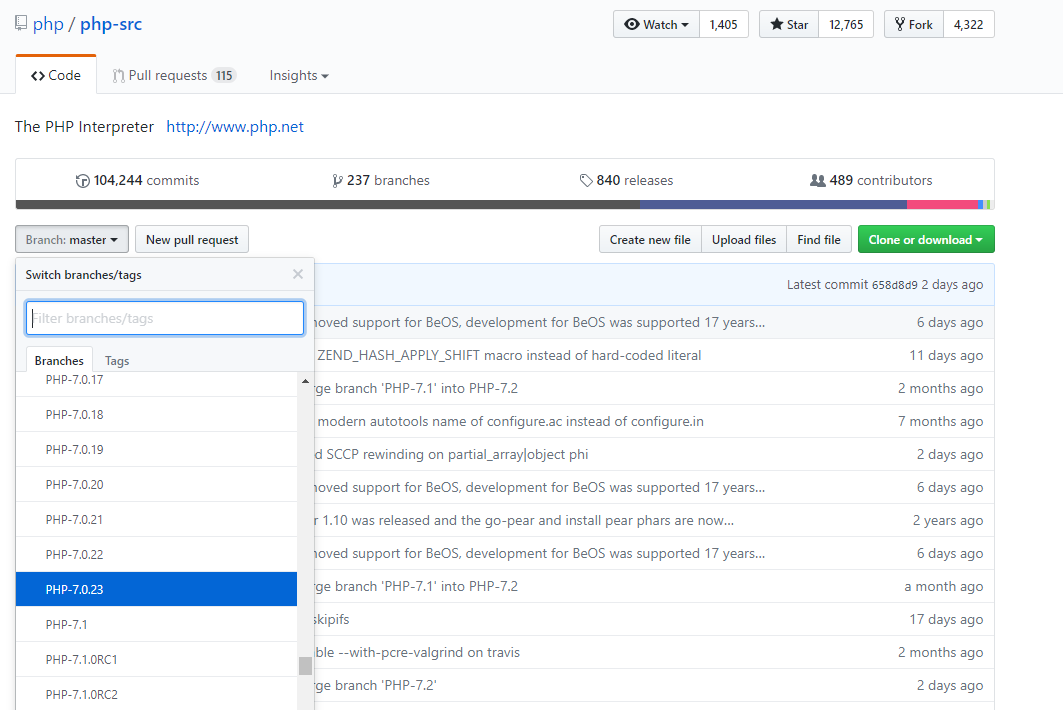This screenshot has width=1063, height=710.
Task: Focus the Filter branches/tags input field
Action: click(x=165, y=318)
